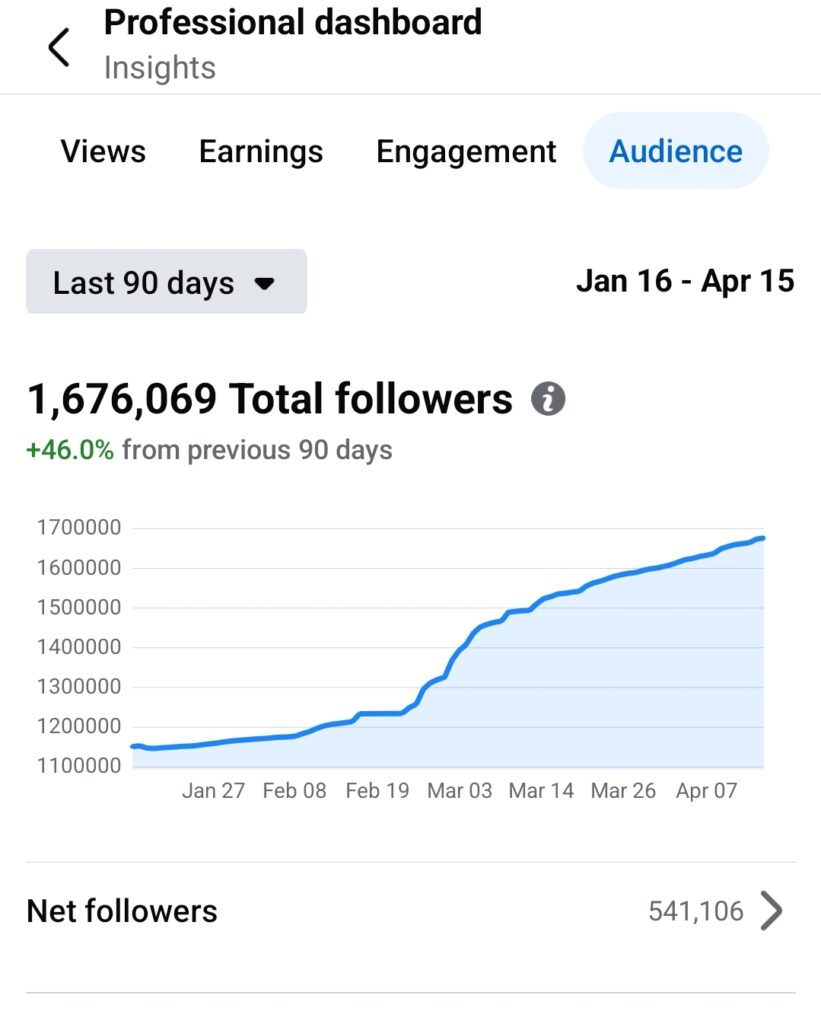Click the info icon beside Total followers

coord(548,399)
